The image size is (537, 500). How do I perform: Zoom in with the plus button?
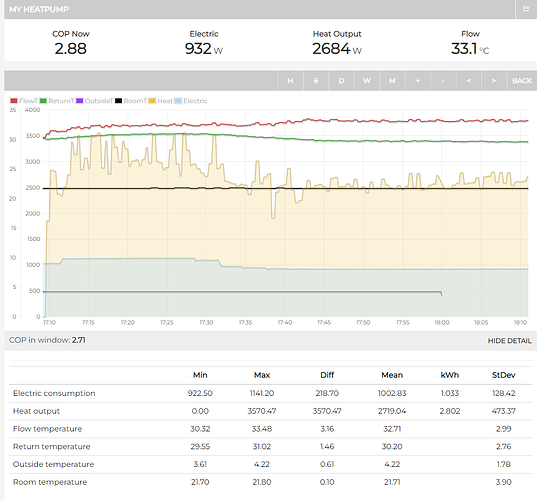pyautogui.click(x=417, y=81)
